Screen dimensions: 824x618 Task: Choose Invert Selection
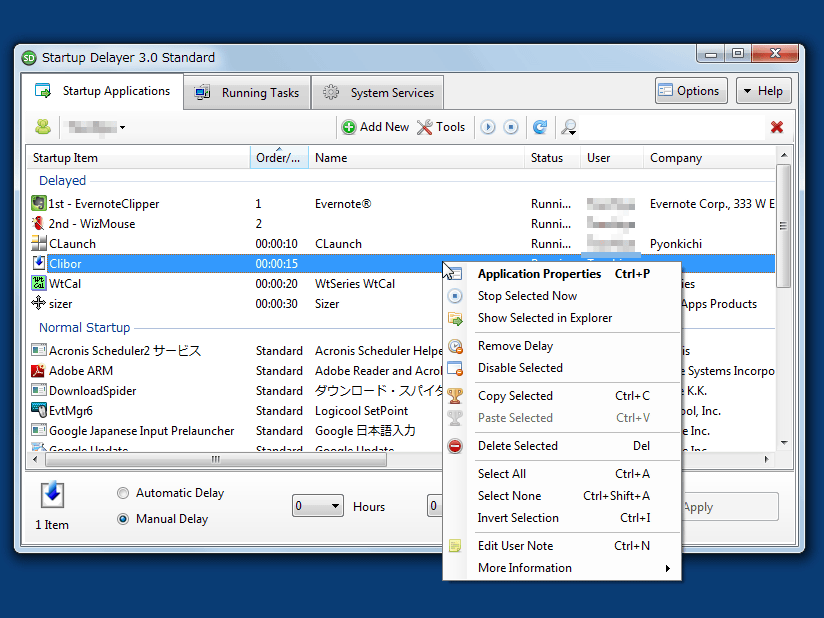point(563,518)
